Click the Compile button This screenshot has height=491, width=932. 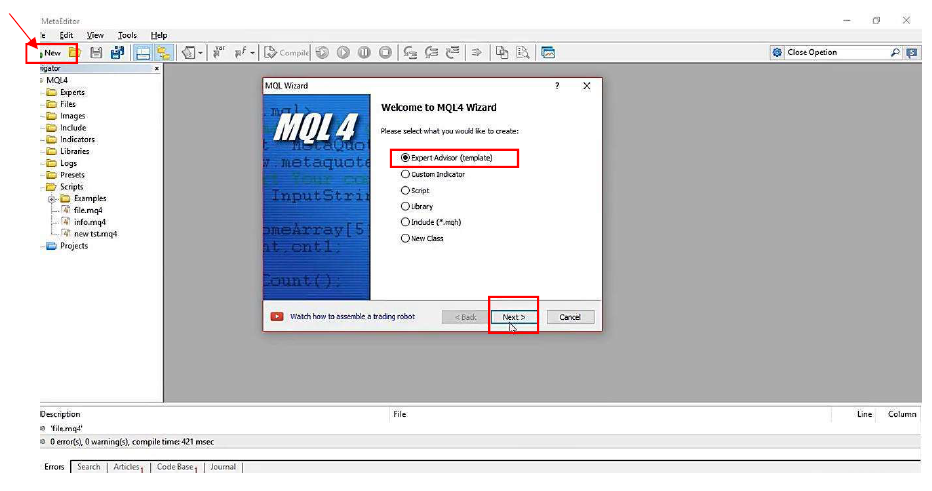pos(286,53)
